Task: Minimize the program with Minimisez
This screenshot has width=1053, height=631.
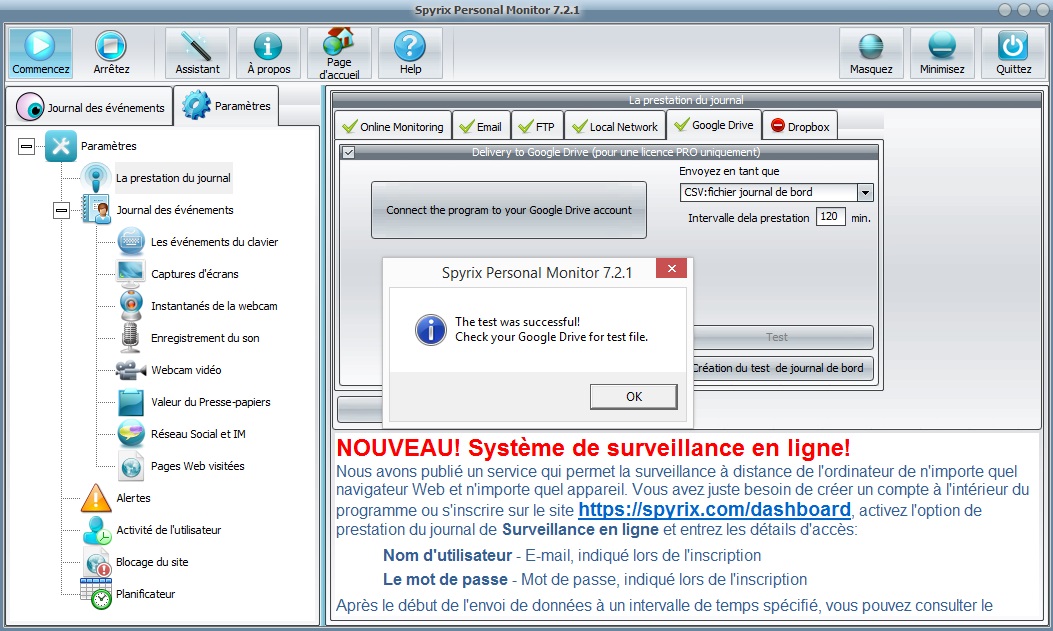Action: (x=942, y=53)
